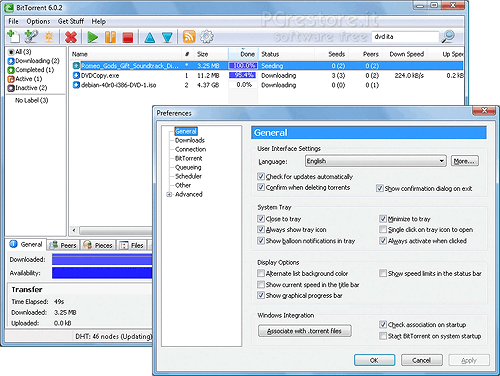500x376 pixels.
Task: Click the Move Down Queue arrow icon
Action: click(167, 37)
